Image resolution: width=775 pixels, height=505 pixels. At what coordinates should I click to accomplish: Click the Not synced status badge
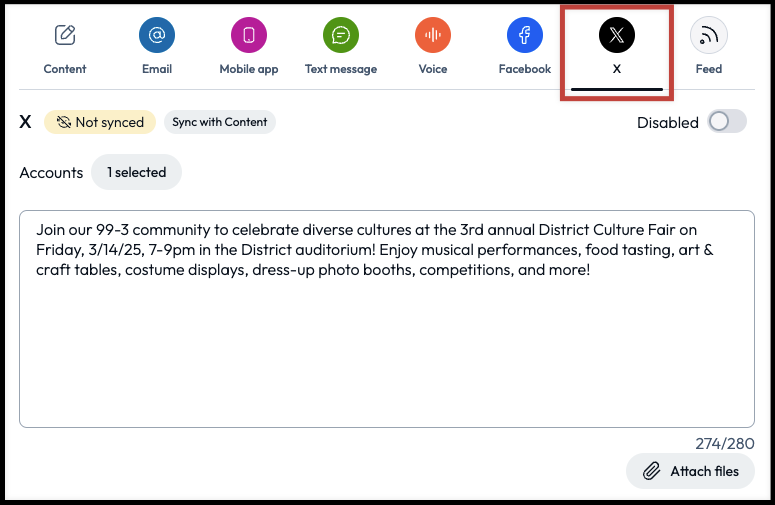100,122
